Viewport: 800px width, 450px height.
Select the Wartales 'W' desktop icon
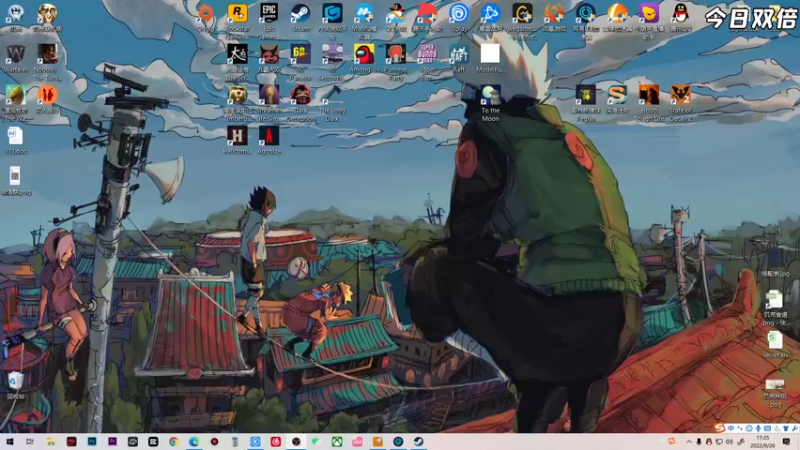pos(15,54)
